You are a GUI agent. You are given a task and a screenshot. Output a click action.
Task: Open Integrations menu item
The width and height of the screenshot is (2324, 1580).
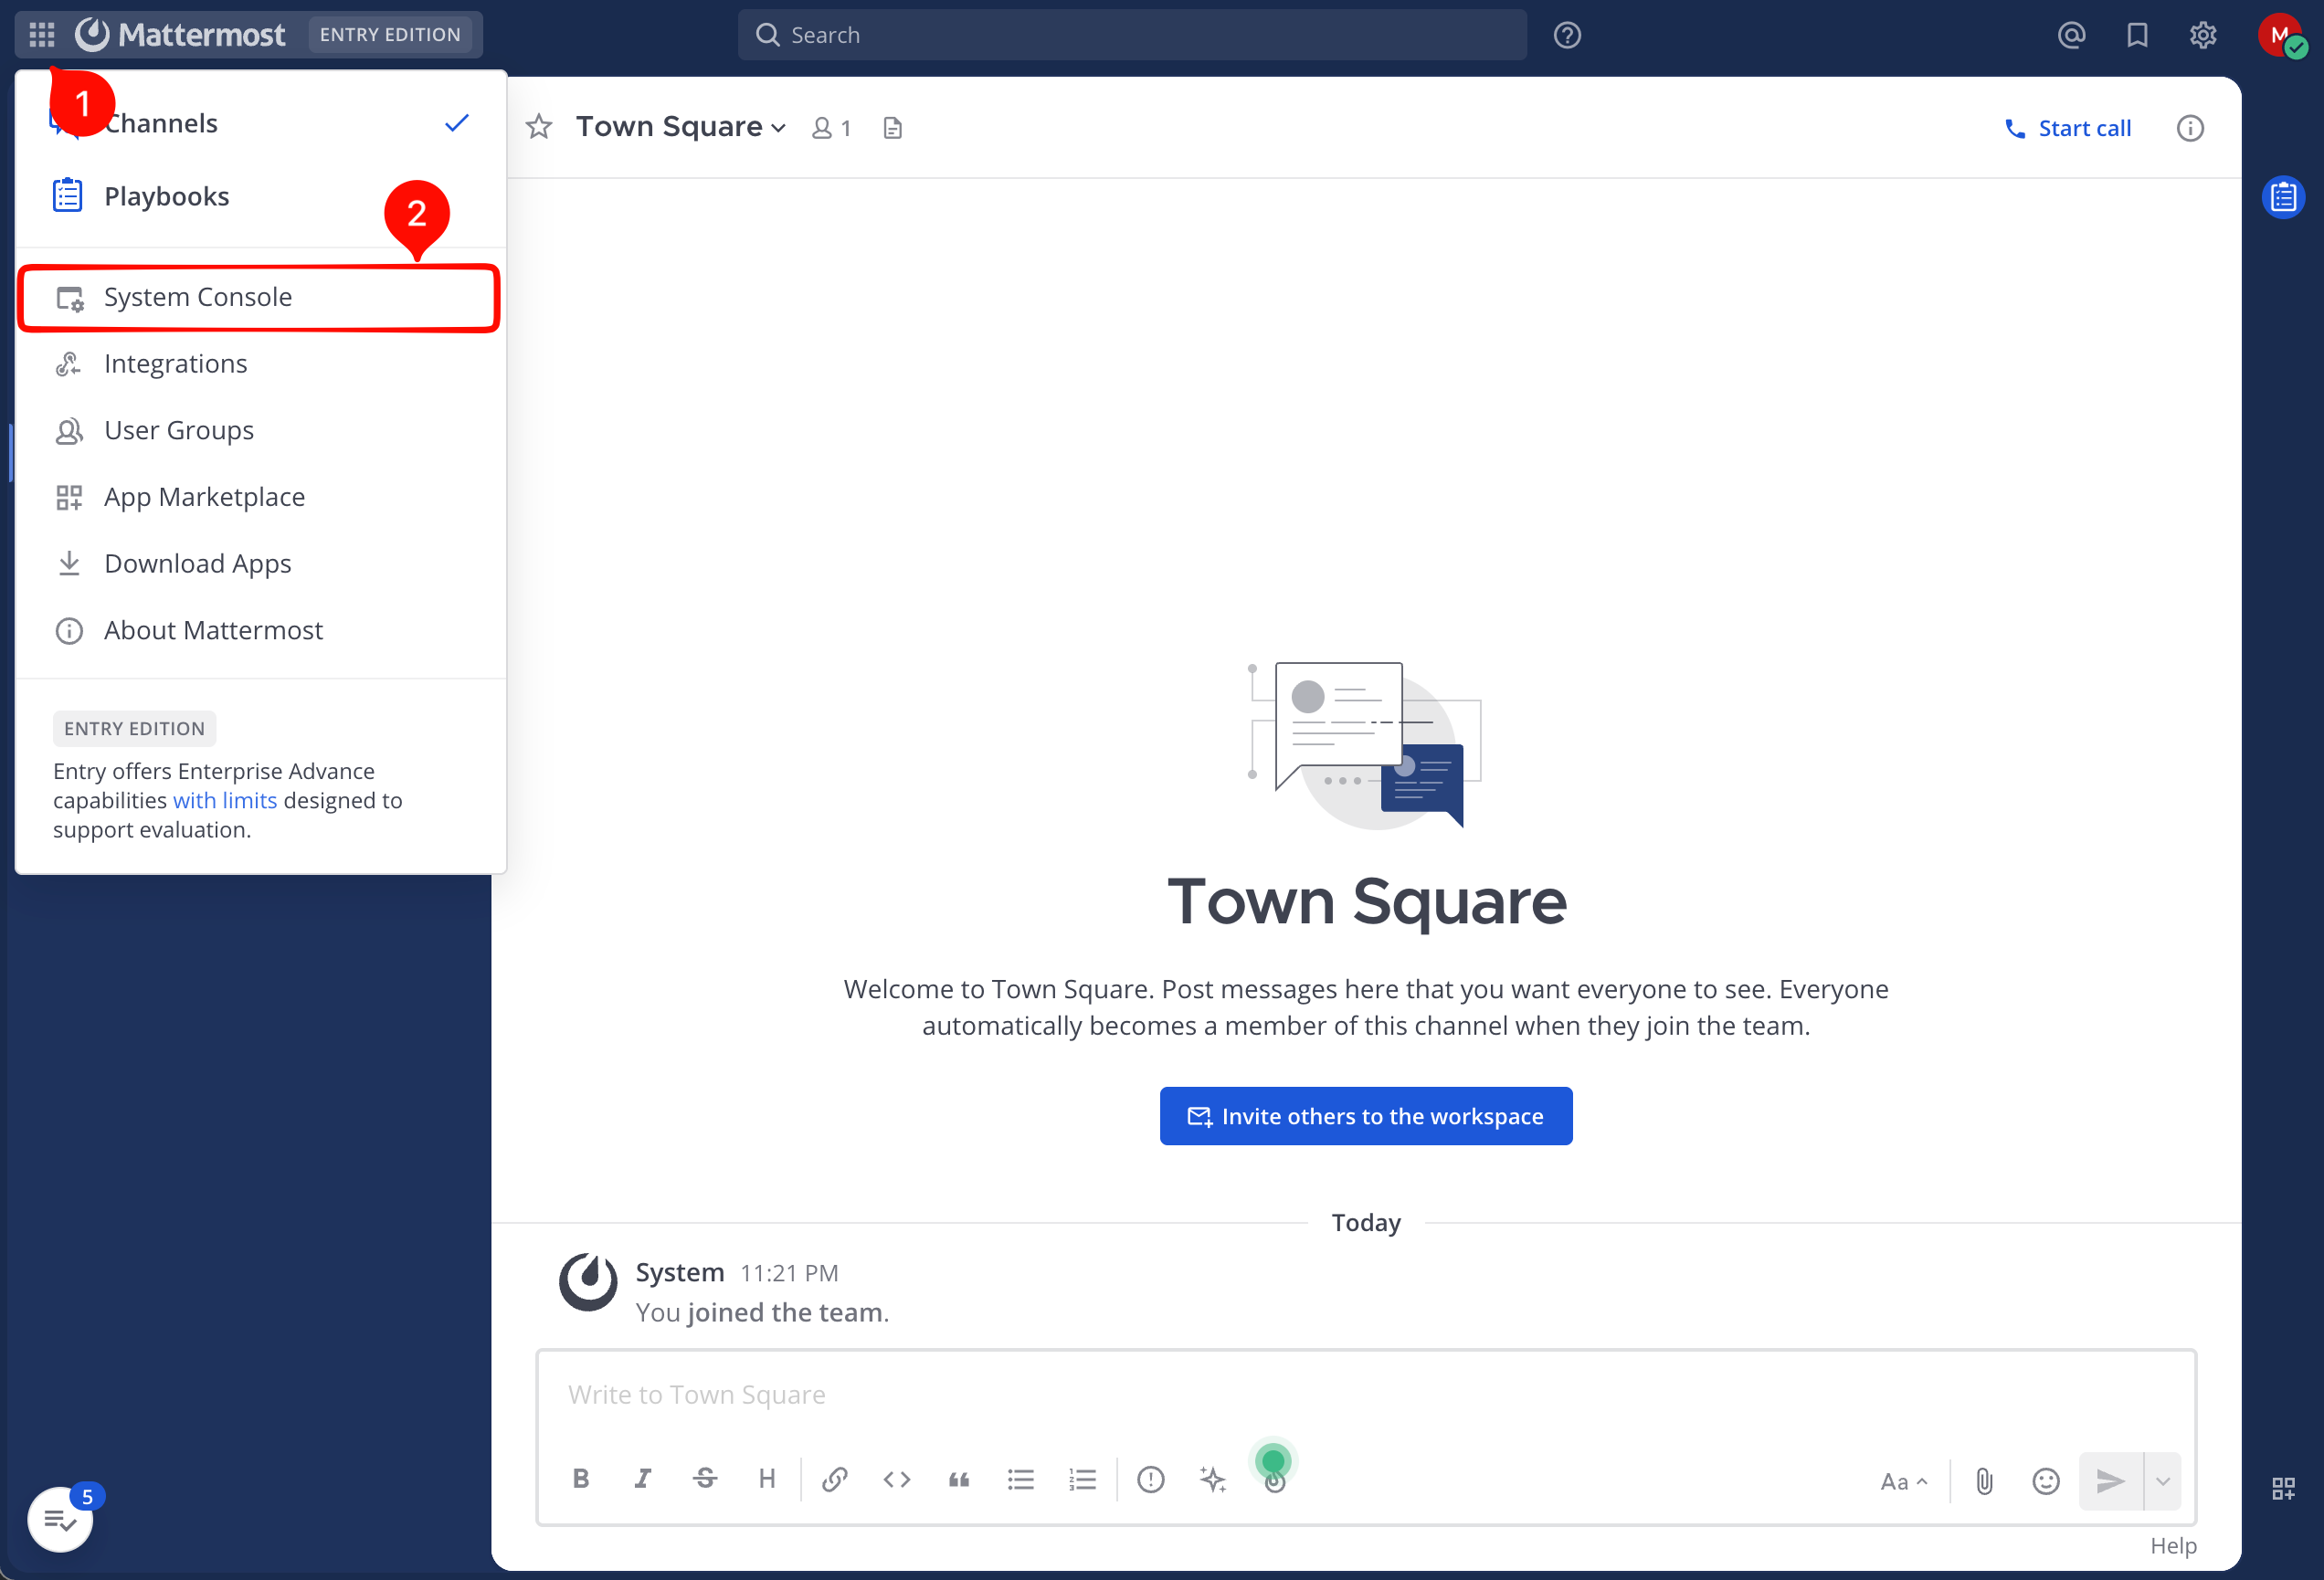pos(260,364)
